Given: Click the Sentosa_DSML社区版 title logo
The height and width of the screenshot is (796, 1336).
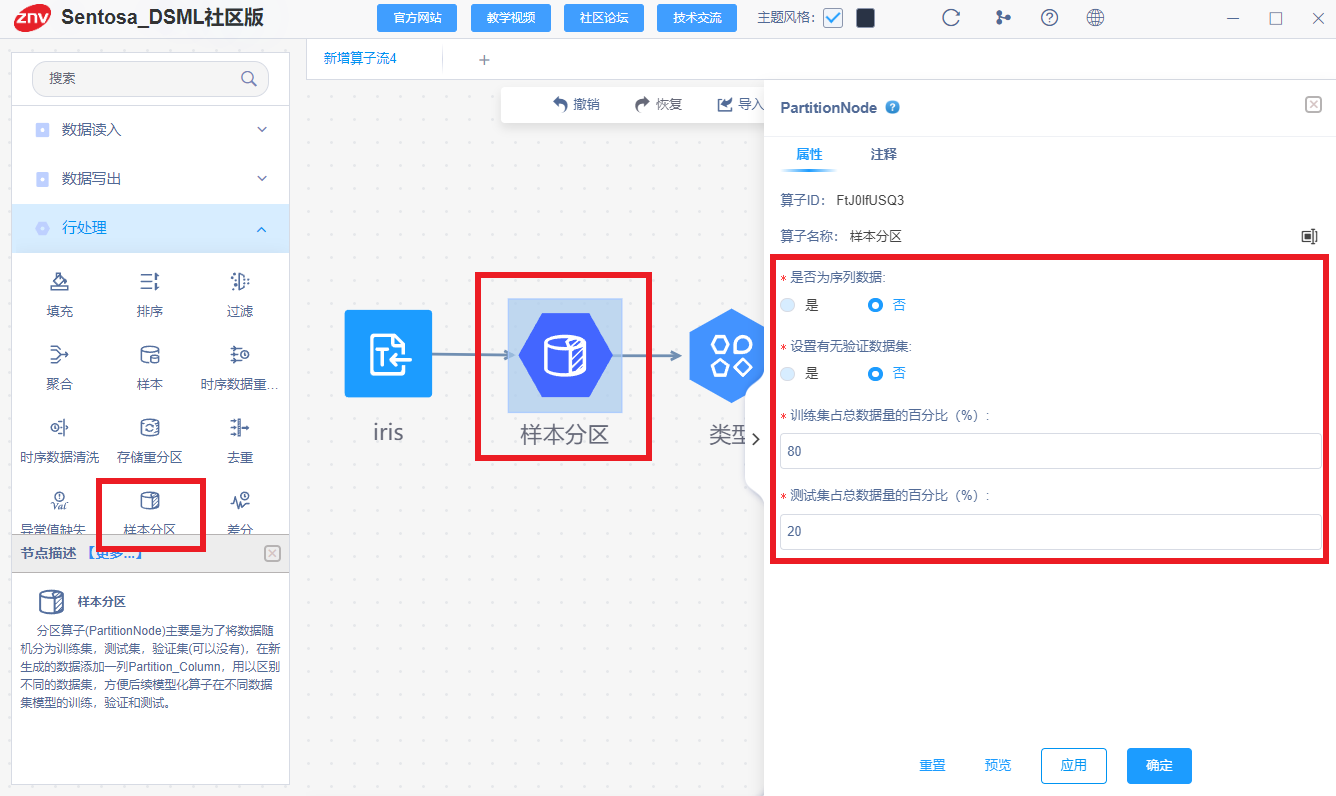Looking at the screenshot, I should click(138, 17).
